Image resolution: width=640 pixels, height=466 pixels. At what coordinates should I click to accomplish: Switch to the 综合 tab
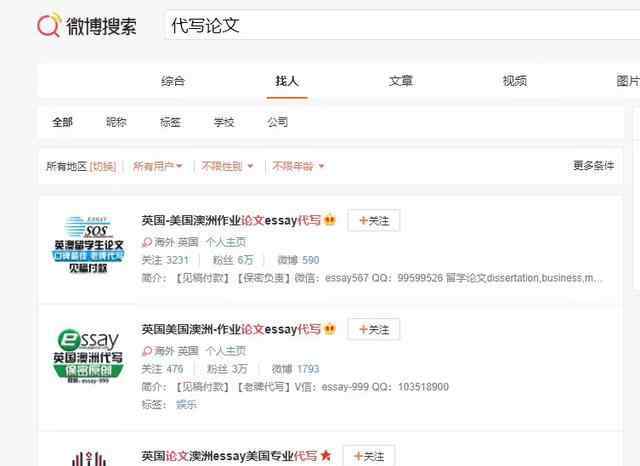[x=173, y=81]
